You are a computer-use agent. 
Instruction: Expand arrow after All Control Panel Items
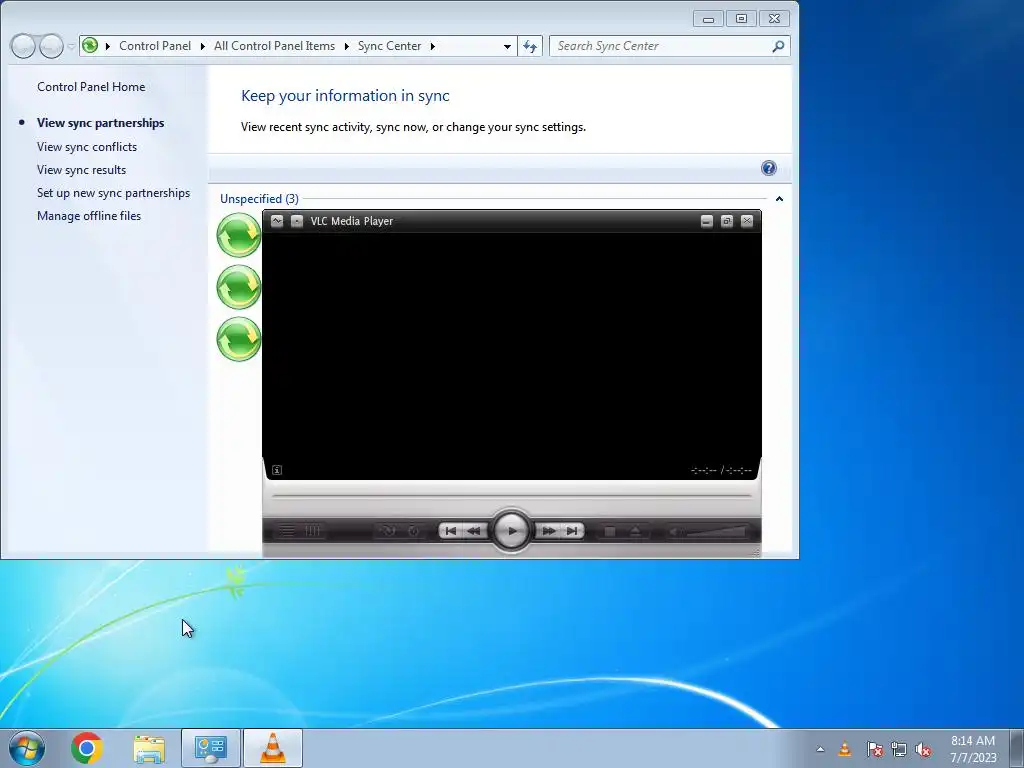click(346, 46)
